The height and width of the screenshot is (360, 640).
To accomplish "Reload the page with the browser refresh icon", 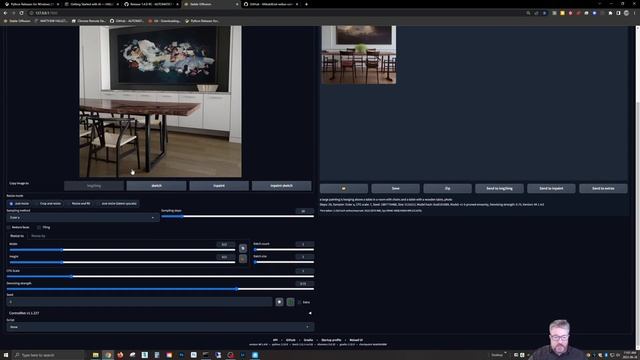I will 22,13.
